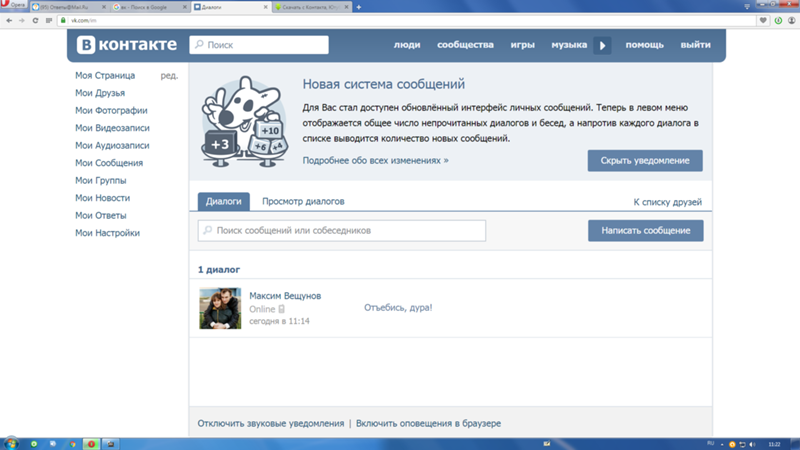The width and height of the screenshot is (800, 450).
Task: Click Отключить звуковые уведомления link
Action: click(270, 423)
